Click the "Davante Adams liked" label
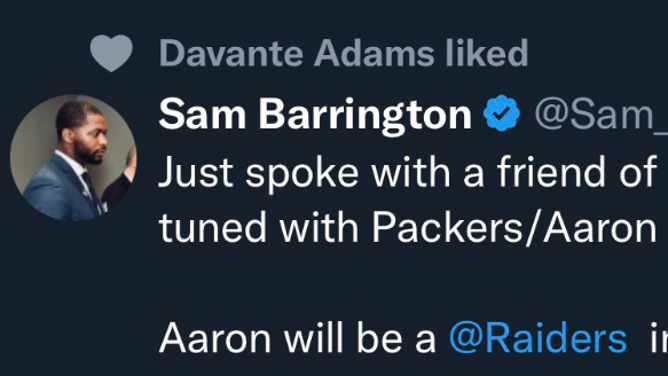Image resolution: width=668 pixels, height=376 pixels. pos(343,53)
